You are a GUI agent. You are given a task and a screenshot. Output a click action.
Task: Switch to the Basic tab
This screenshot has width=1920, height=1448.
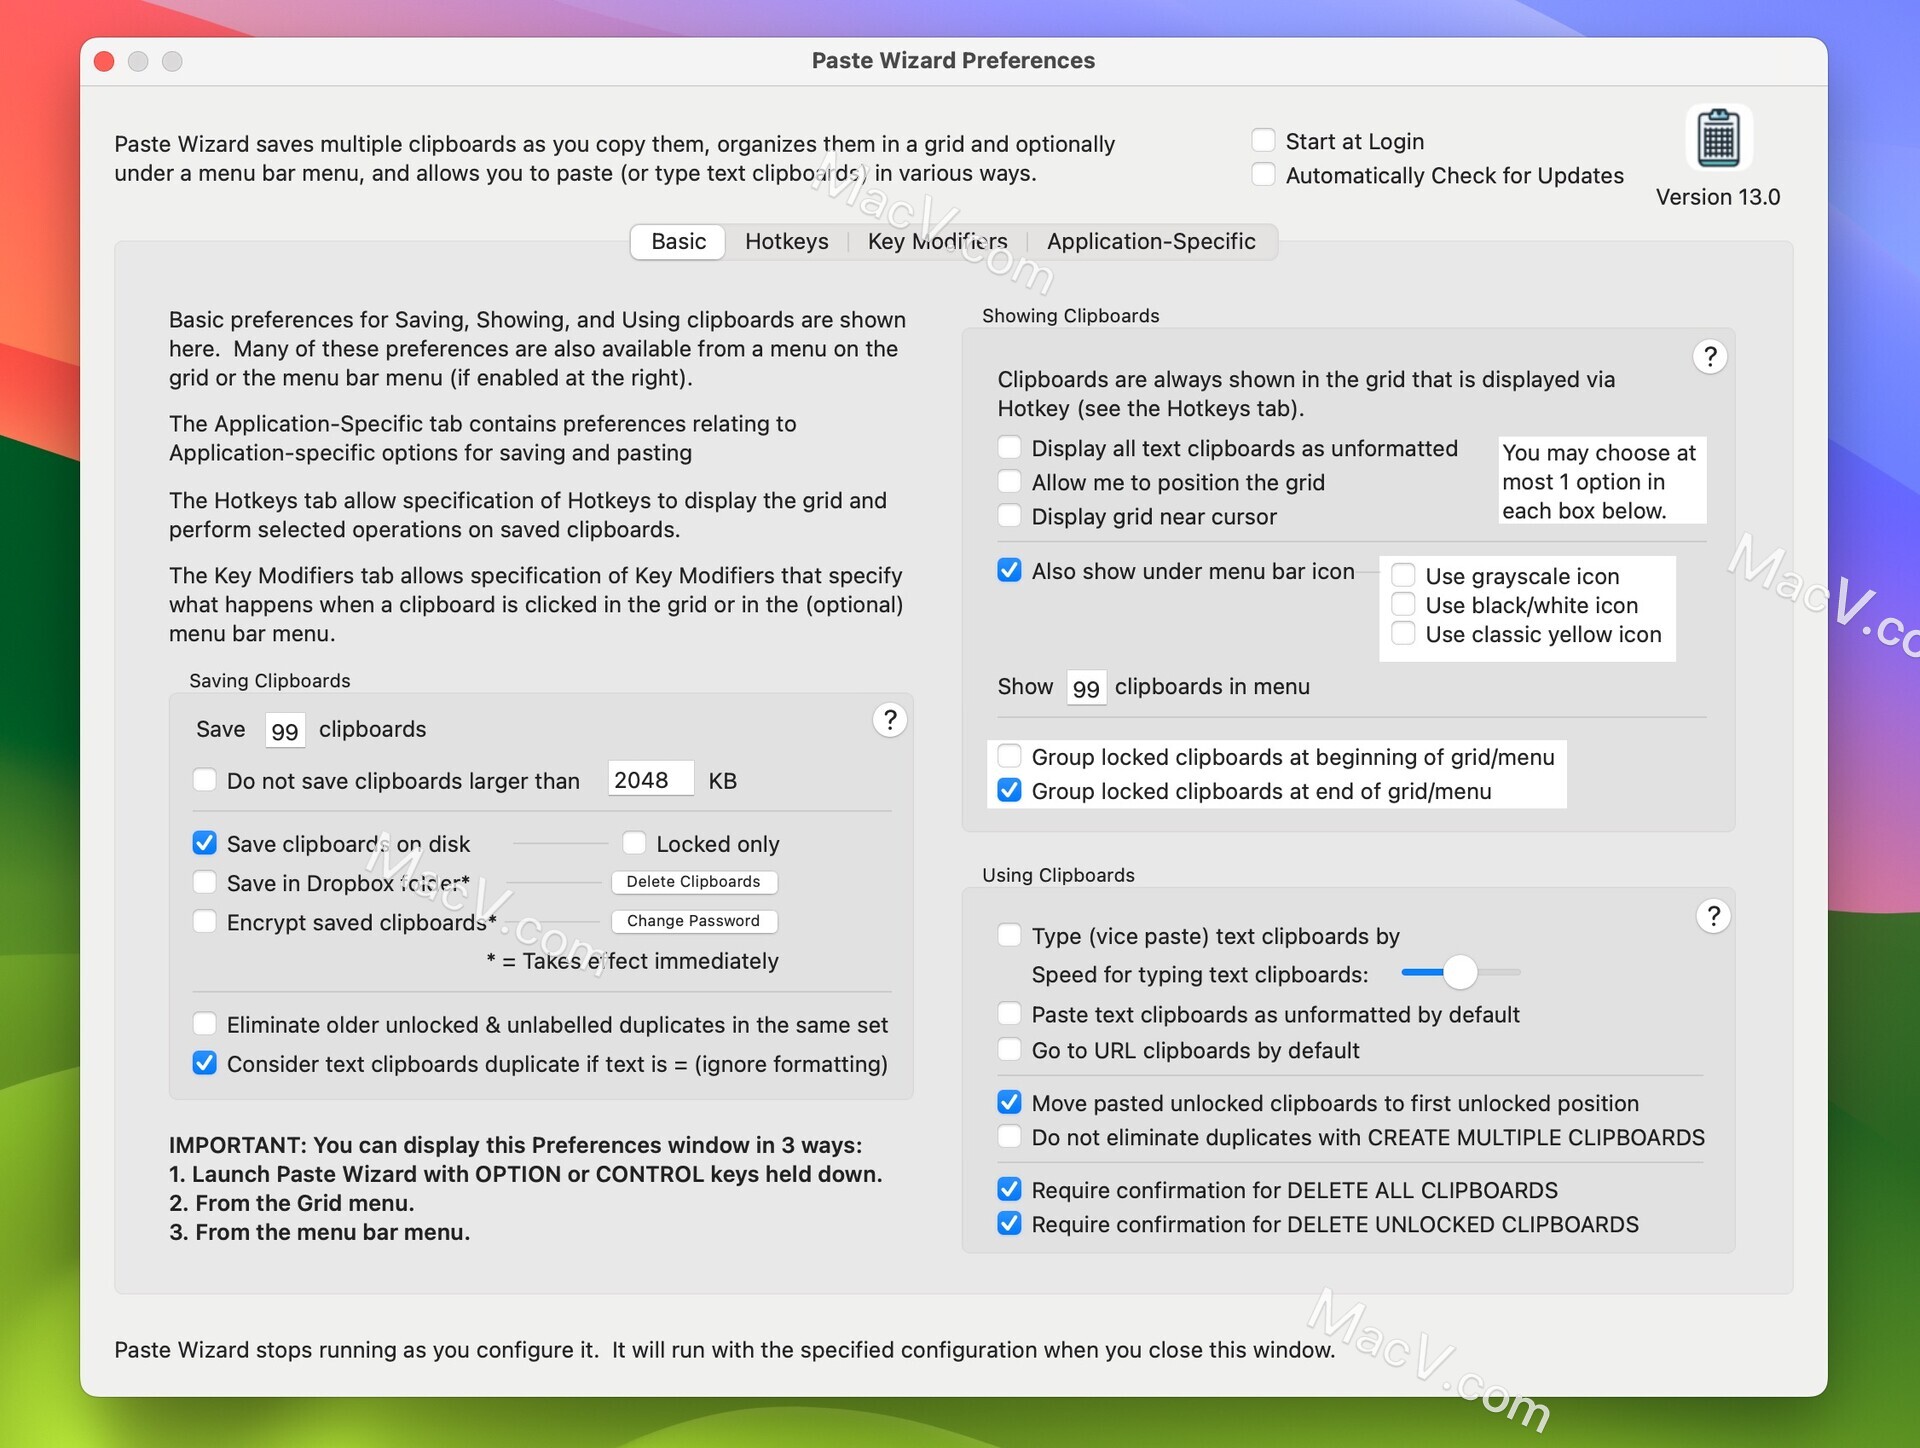coord(678,241)
